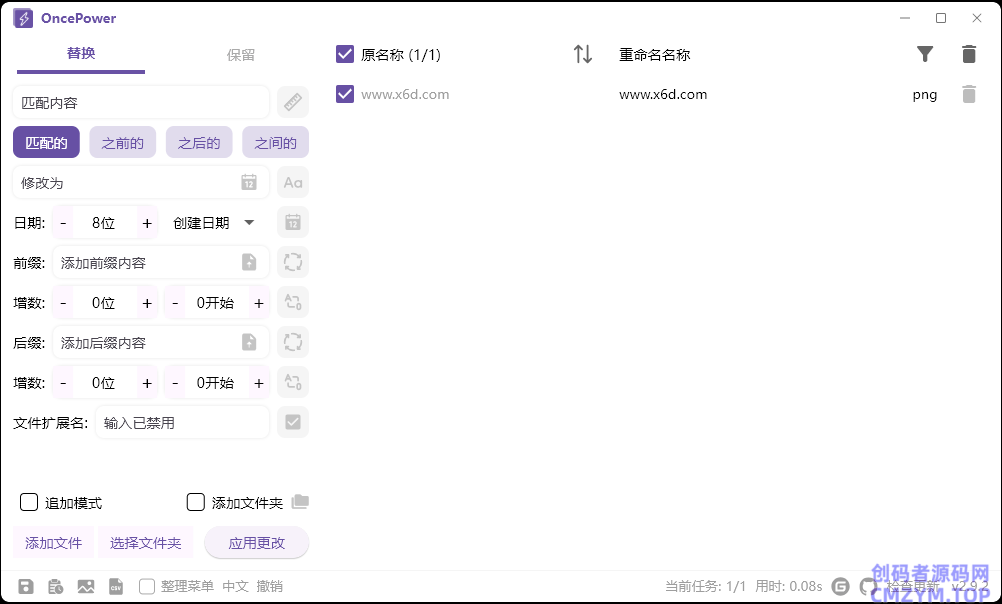Open the 创建日期 date type dropdown

point(214,223)
